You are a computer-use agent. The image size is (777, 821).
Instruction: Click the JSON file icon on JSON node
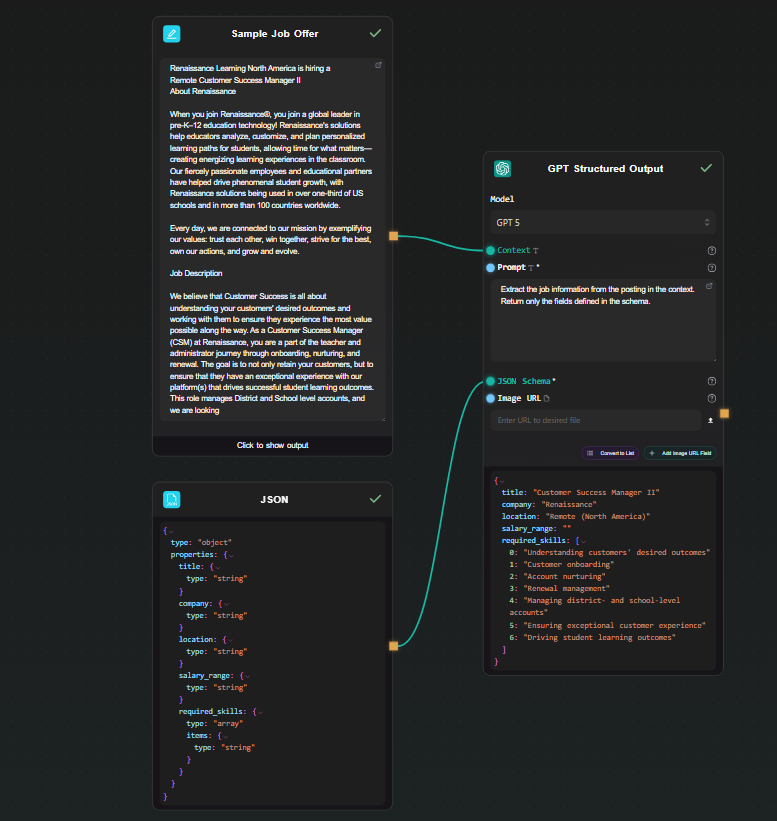click(x=172, y=500)
